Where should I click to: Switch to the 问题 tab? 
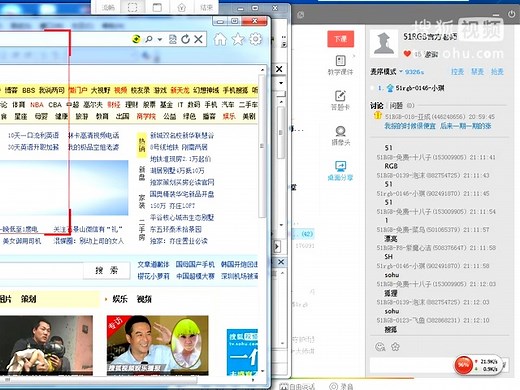[396, 106]
